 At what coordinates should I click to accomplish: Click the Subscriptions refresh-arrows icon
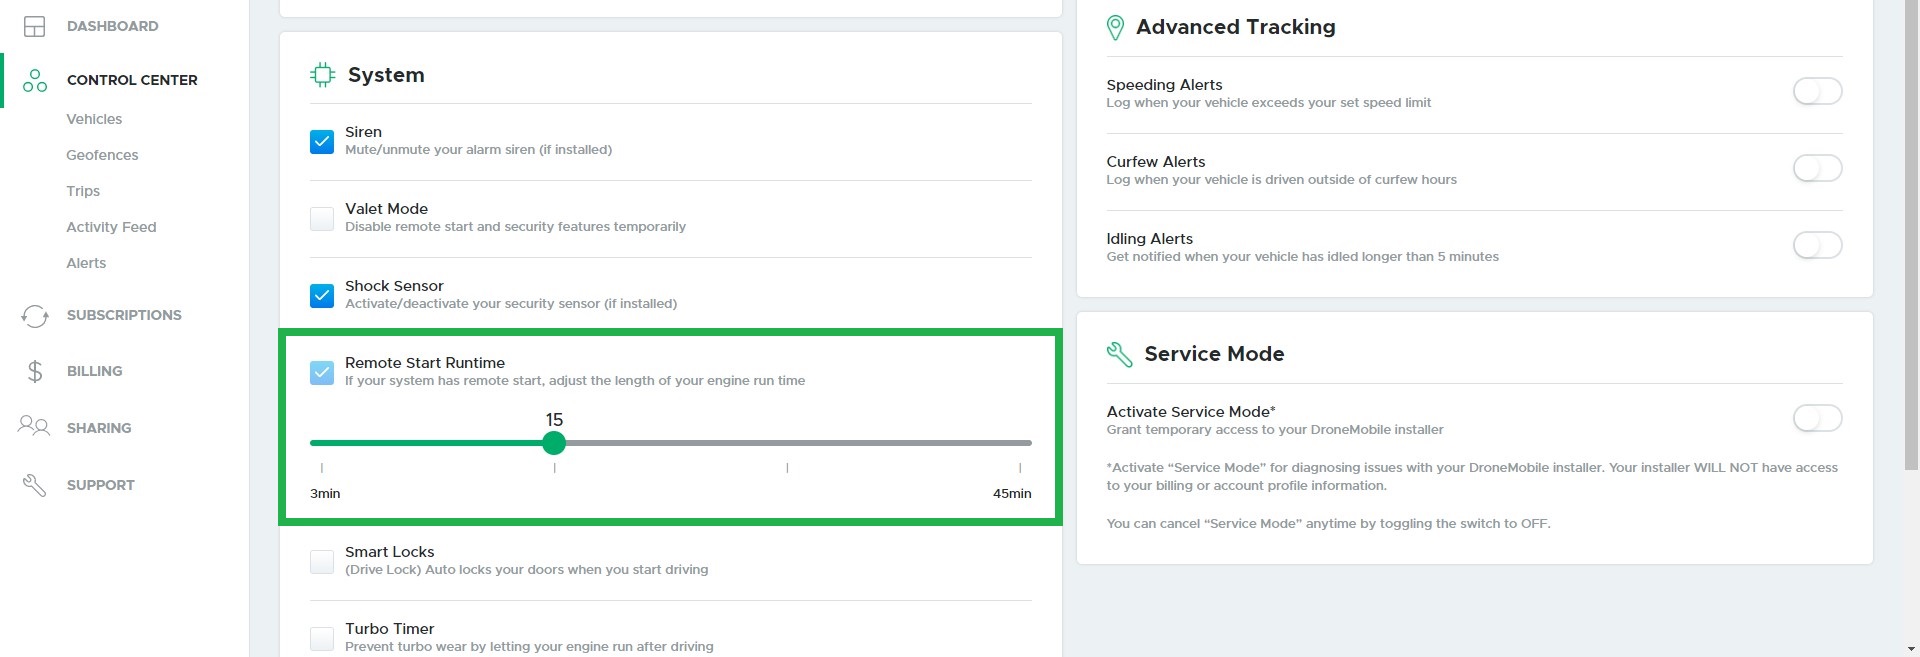click(x=35, y=316)
